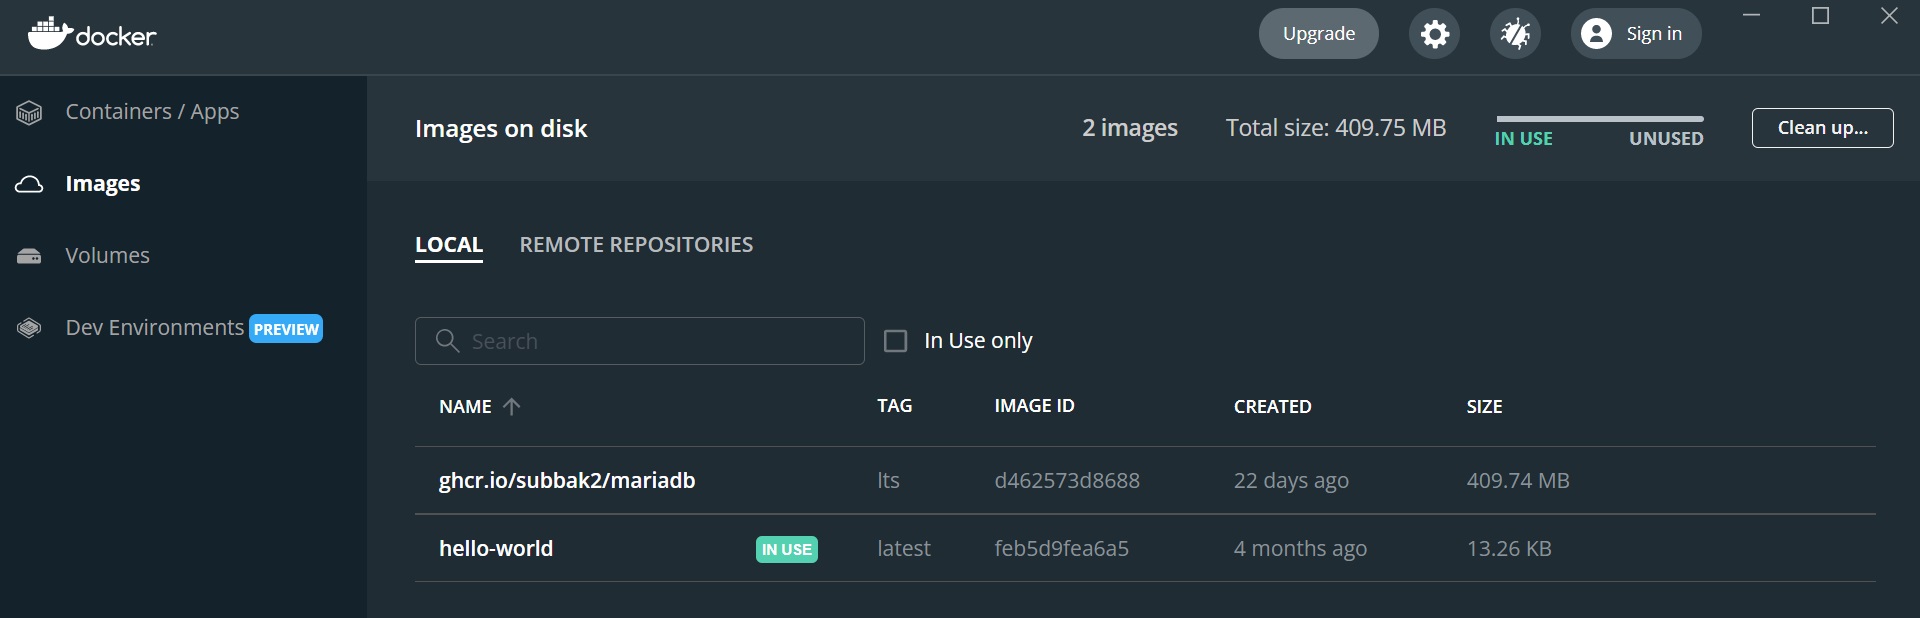This screenshot has height=618, width=1920.
Task: Click the 4 months ago created value
Action: click(1300, 549)
